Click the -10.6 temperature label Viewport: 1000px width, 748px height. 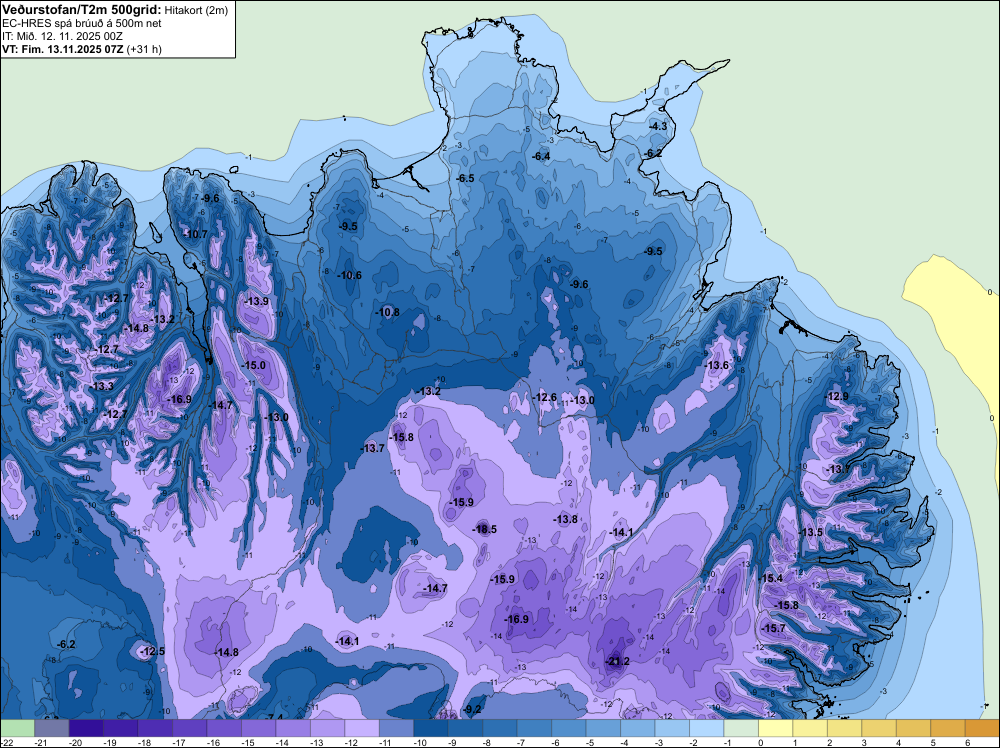(x=349, y=275)
